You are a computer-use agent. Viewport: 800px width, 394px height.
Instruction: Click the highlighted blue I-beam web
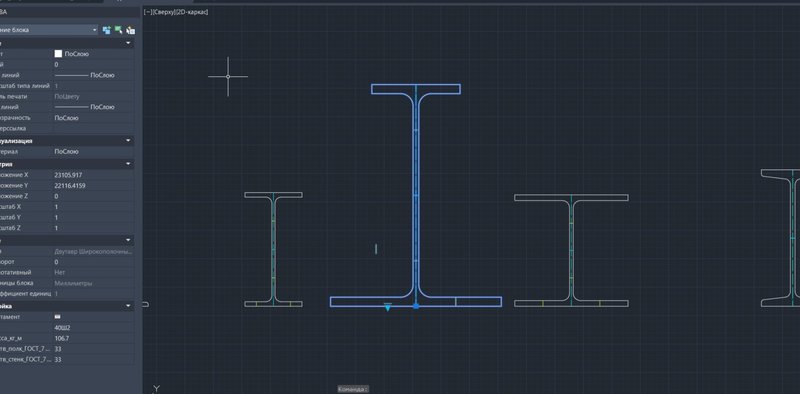point(416,194)
